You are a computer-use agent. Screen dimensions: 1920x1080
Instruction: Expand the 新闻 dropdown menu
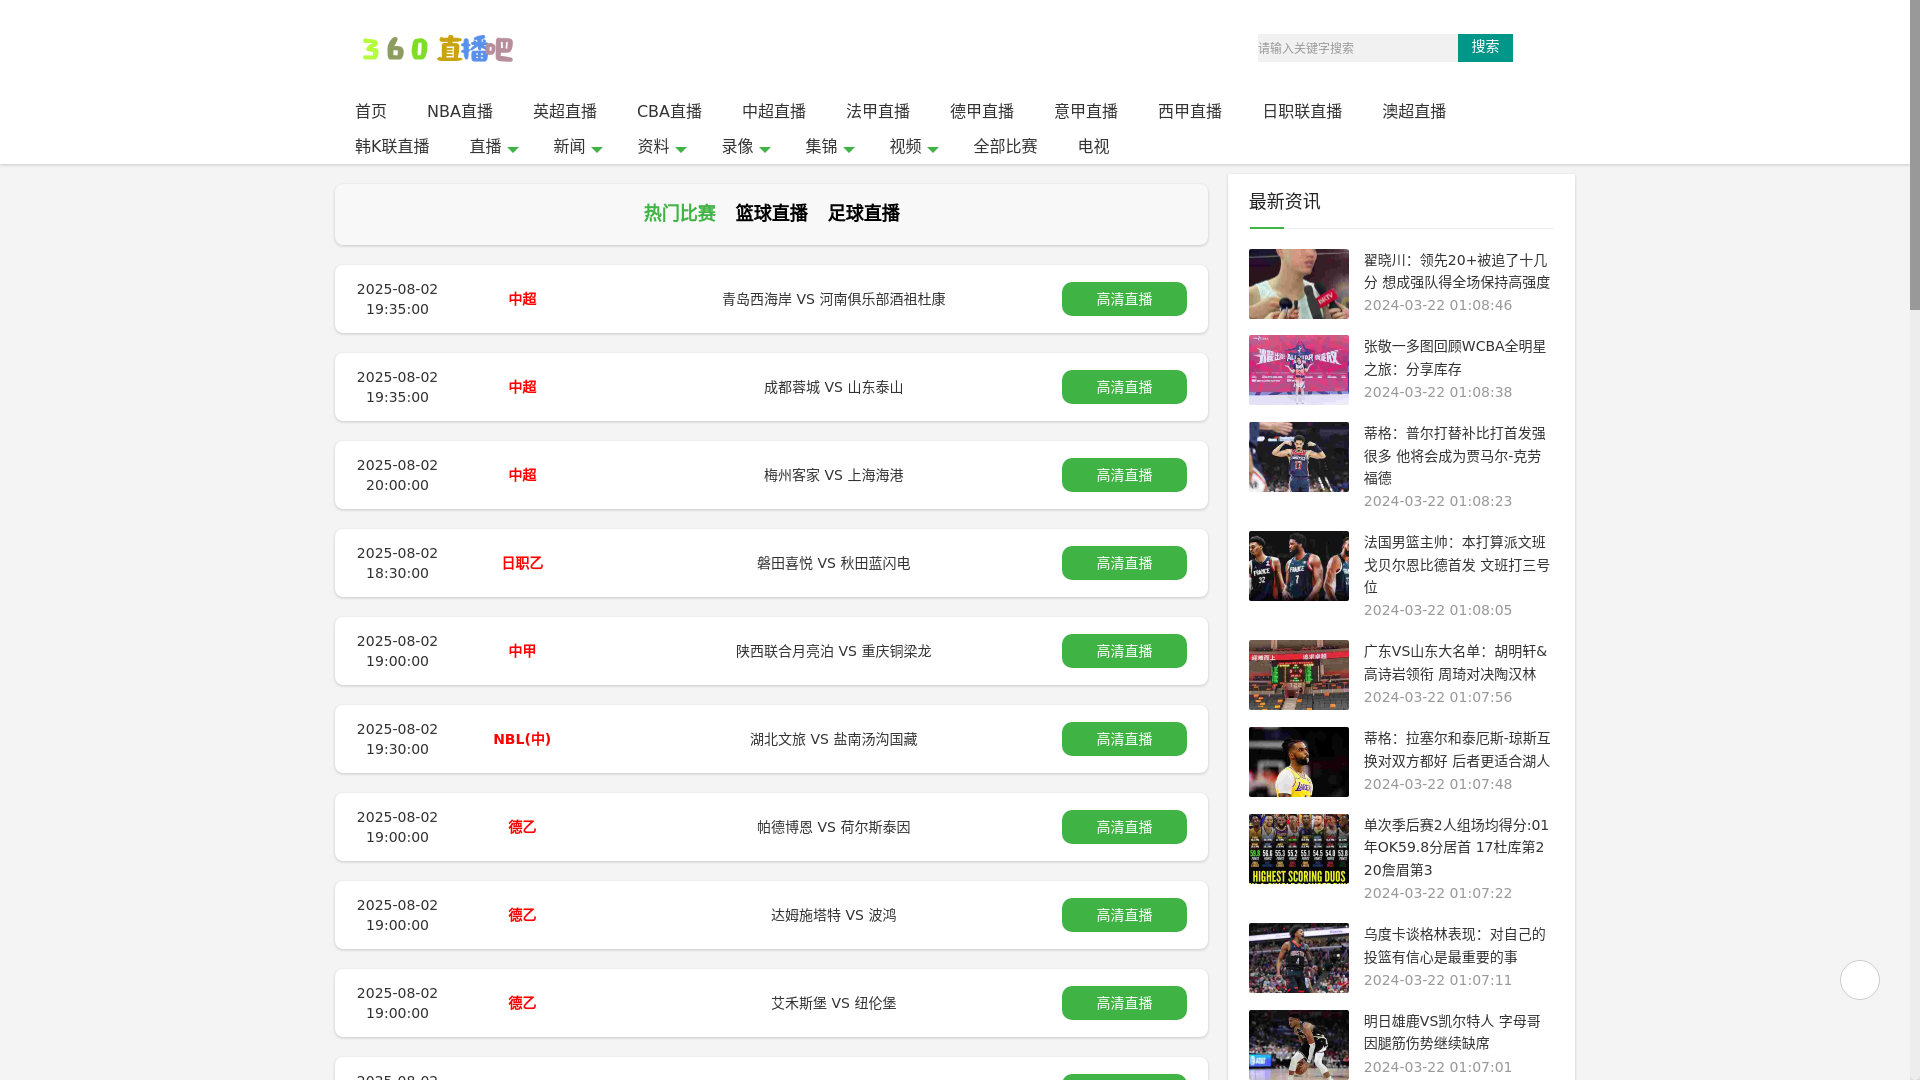click(577, 146)
